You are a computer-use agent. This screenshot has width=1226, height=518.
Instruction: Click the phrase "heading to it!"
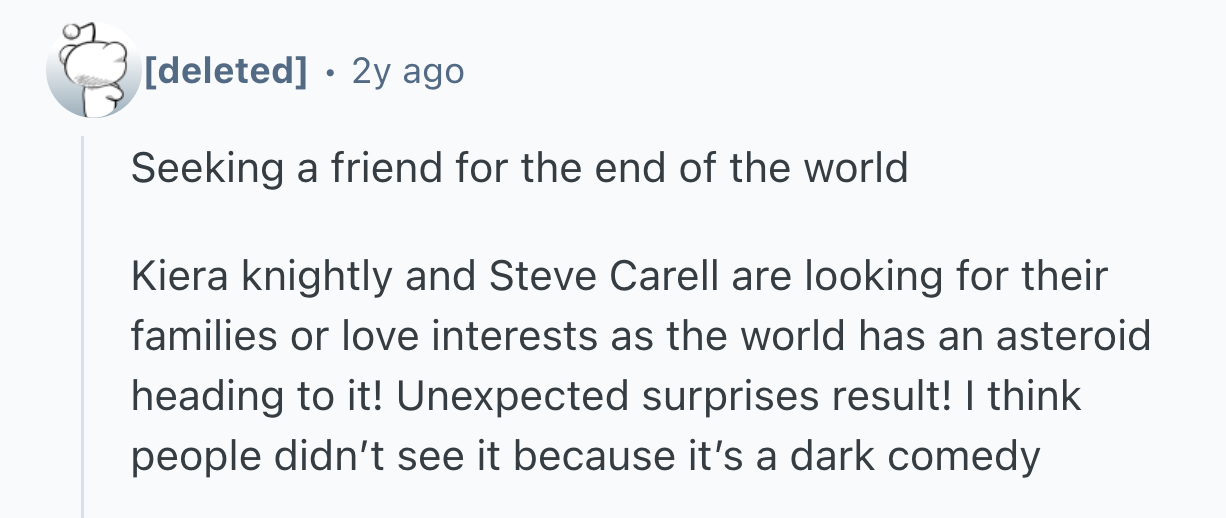click(256, 396)
